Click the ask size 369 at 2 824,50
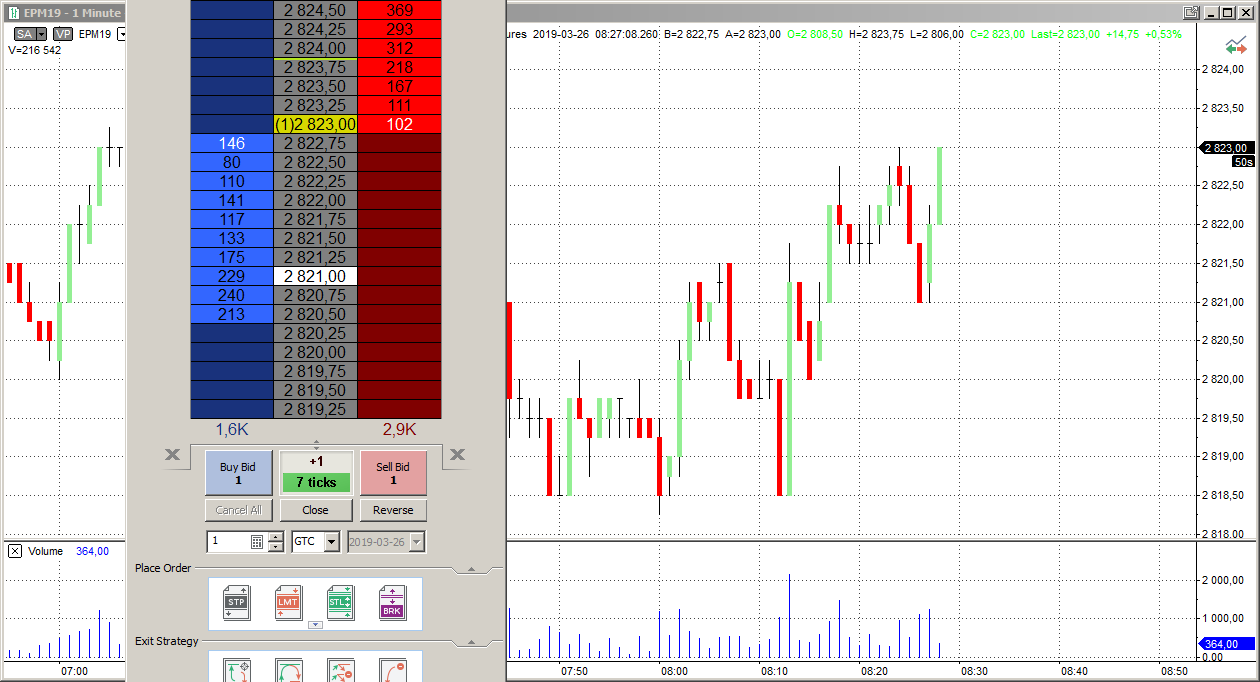1260x682 pixels. tap(400, 10)
